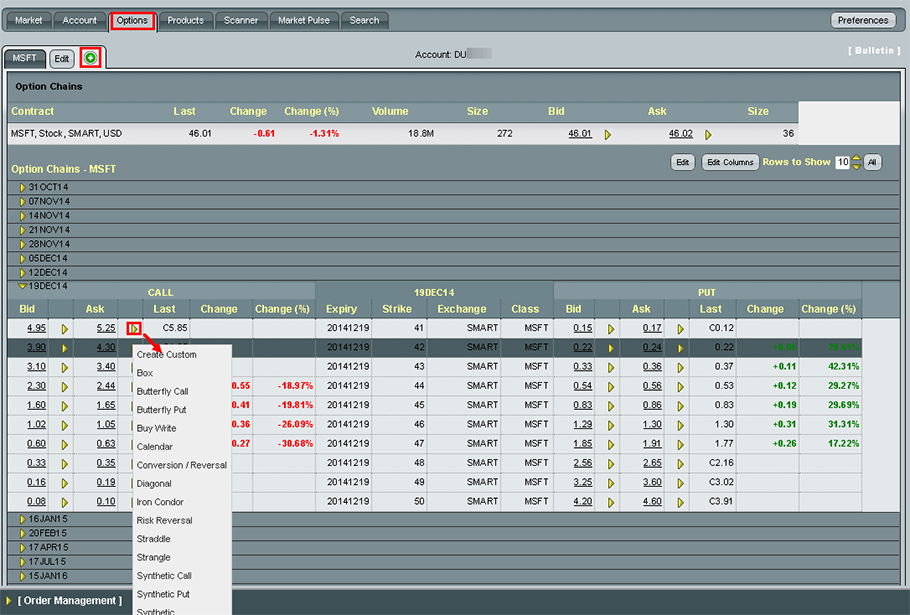This screenshot has width=910, height=615.
Task: Click arrow beside put bid 0.33
Action: pos(611,368)
